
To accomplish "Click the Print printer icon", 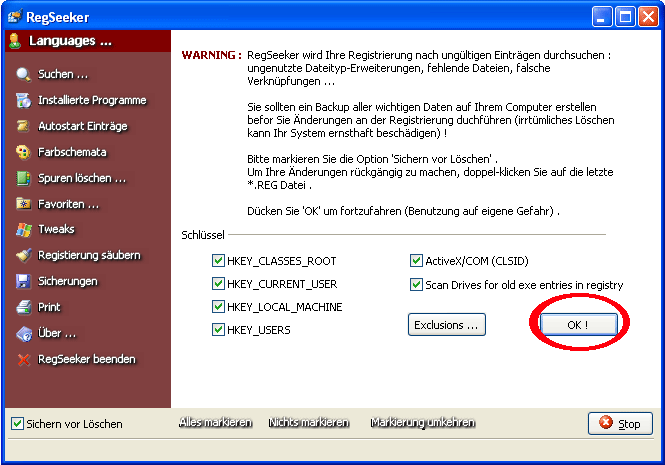I will coord(23,307).
